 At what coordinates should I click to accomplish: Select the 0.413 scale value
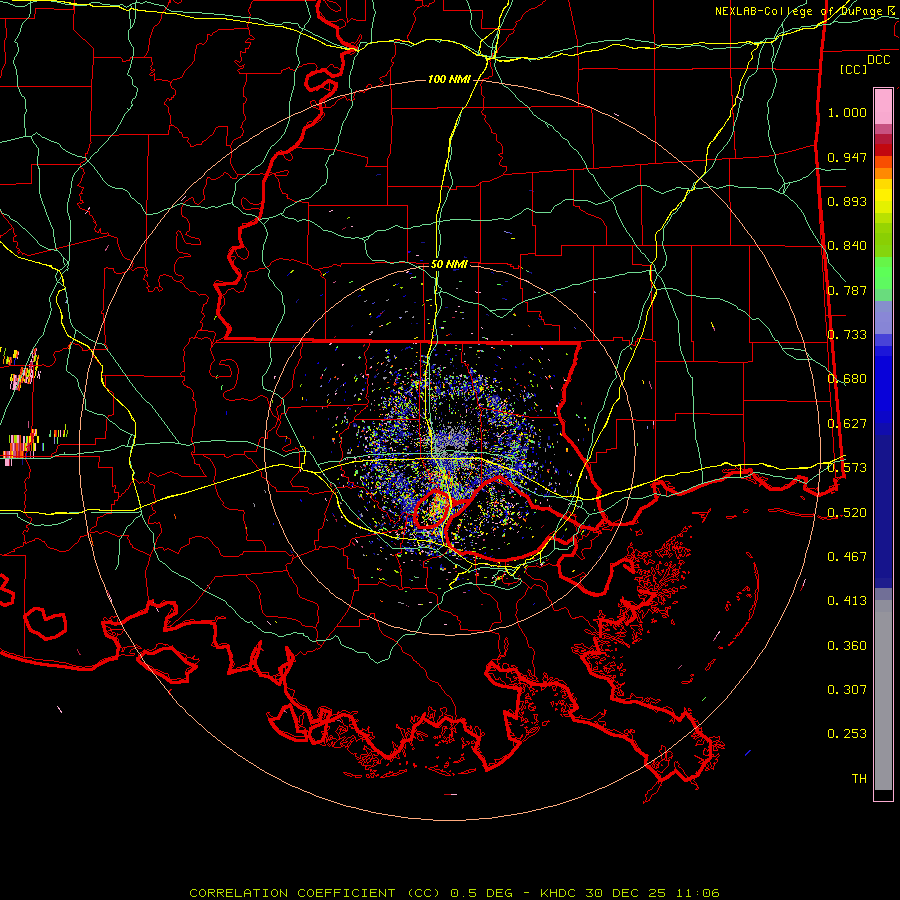click(x=847, y=601)
